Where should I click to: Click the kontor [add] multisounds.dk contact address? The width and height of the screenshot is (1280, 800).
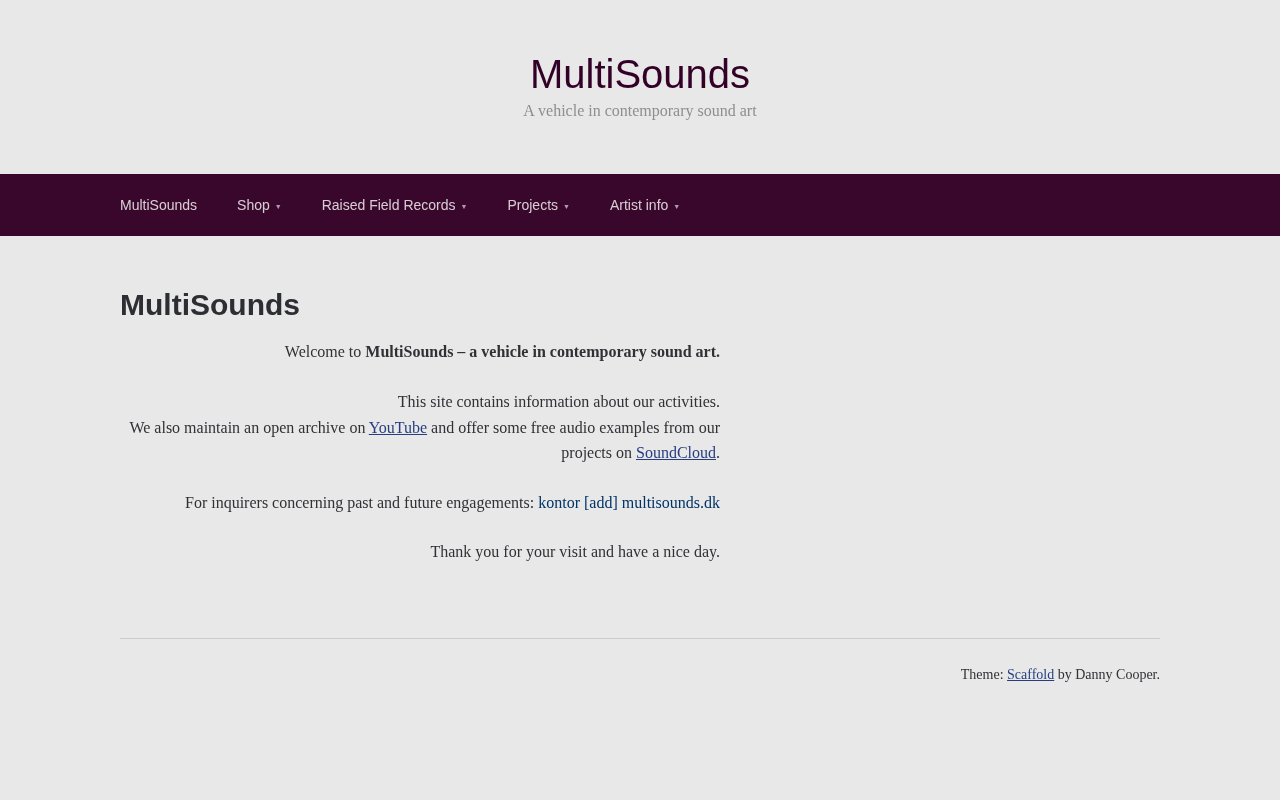(629, 503)
